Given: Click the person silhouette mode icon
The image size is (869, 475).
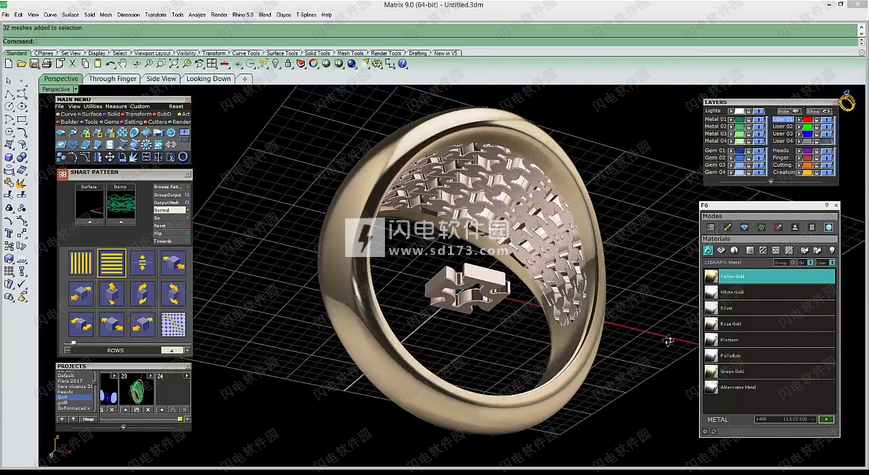Looking at the screenshot, I should point(795,227).
